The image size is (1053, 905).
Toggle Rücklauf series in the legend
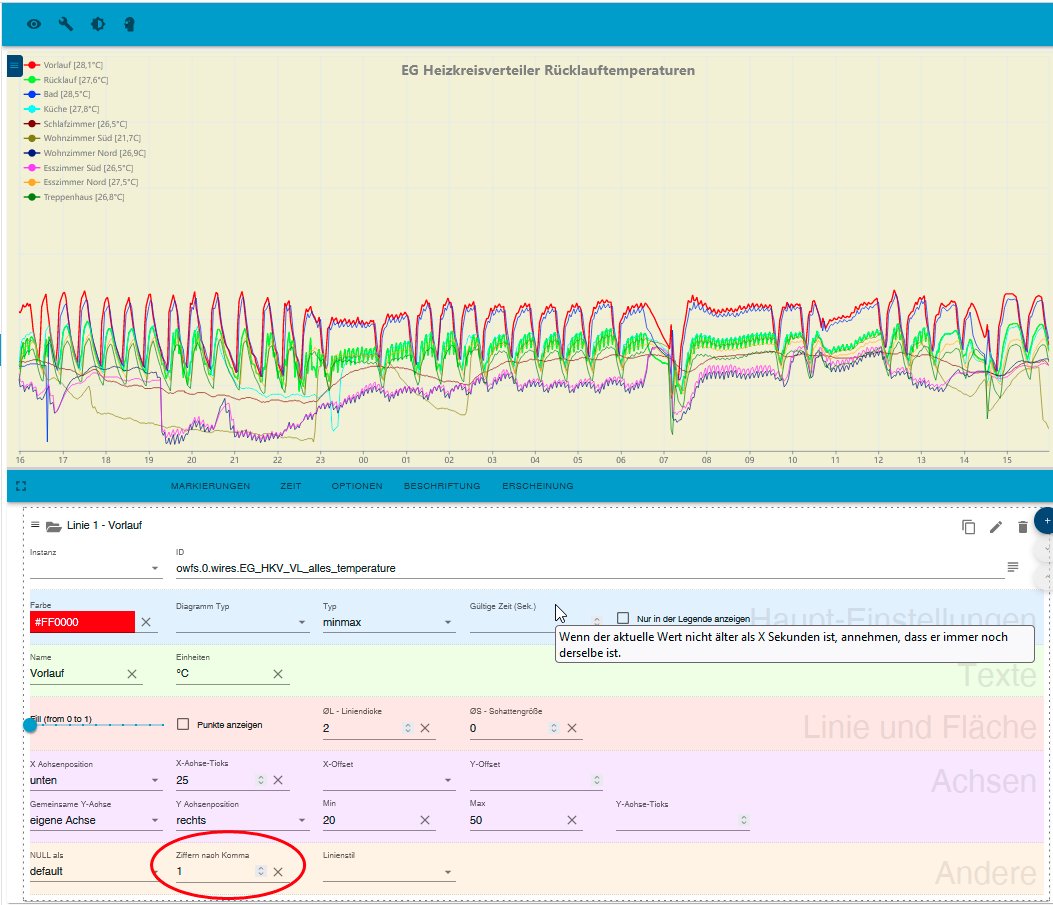pyautogui.click(x=66, y=80)
